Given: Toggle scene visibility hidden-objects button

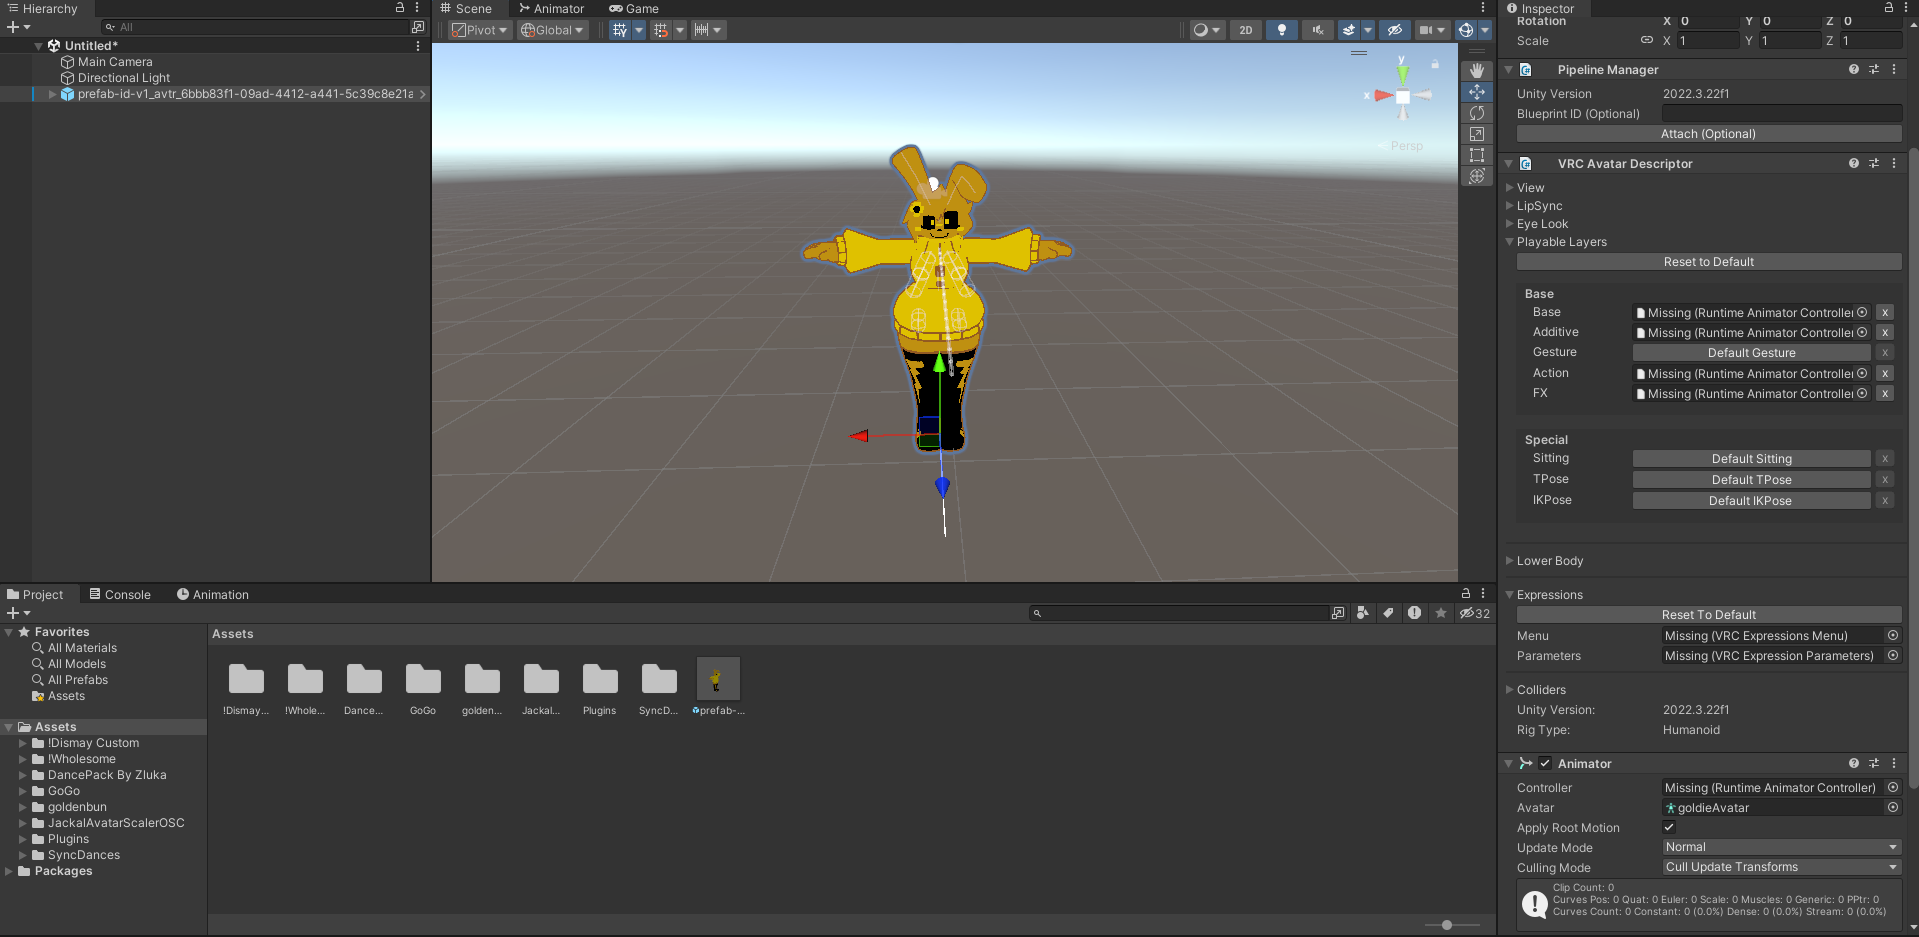Looking at the screenshot, I should [1395, 30].
